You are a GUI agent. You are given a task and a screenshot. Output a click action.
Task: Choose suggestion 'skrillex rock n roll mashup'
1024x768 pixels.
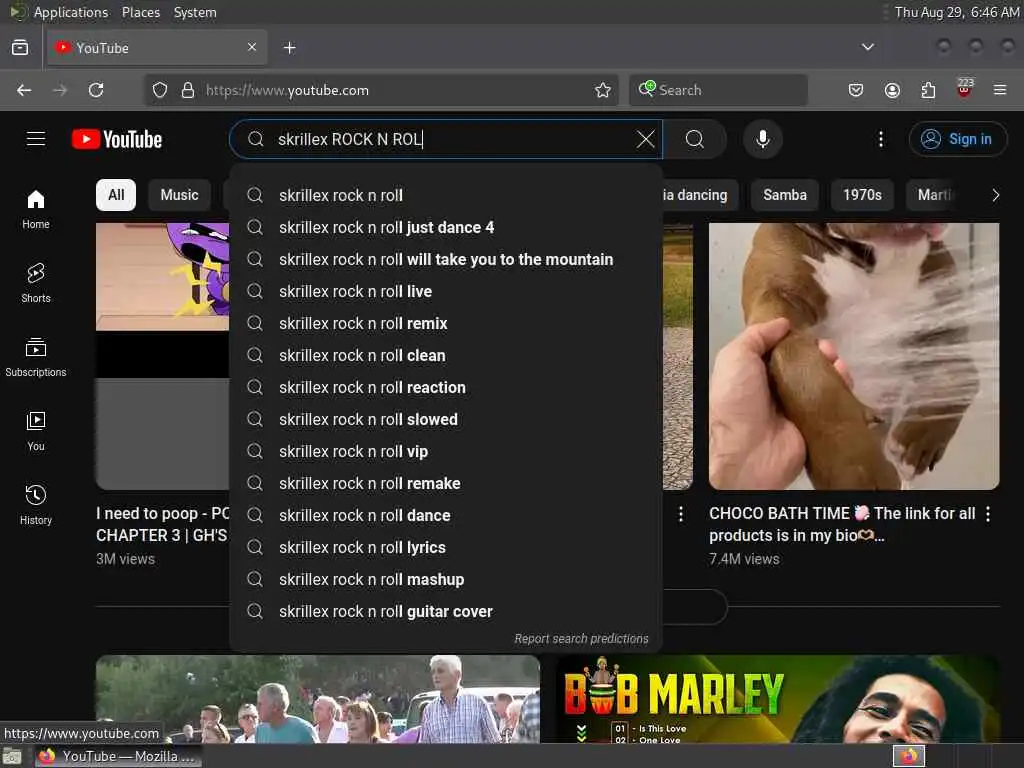click(x=447, y=579)
